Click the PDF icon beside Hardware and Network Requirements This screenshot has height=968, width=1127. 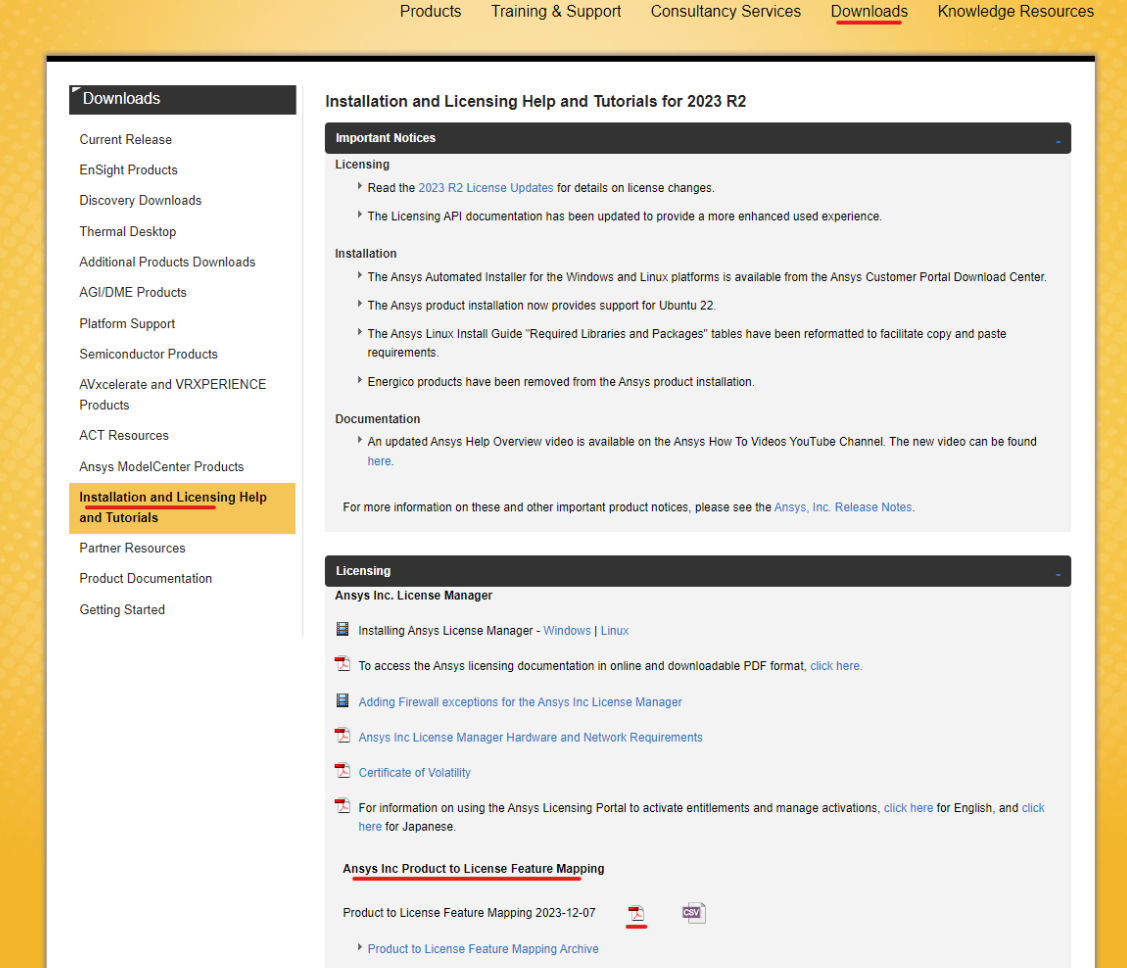click(x=343, y=736)
